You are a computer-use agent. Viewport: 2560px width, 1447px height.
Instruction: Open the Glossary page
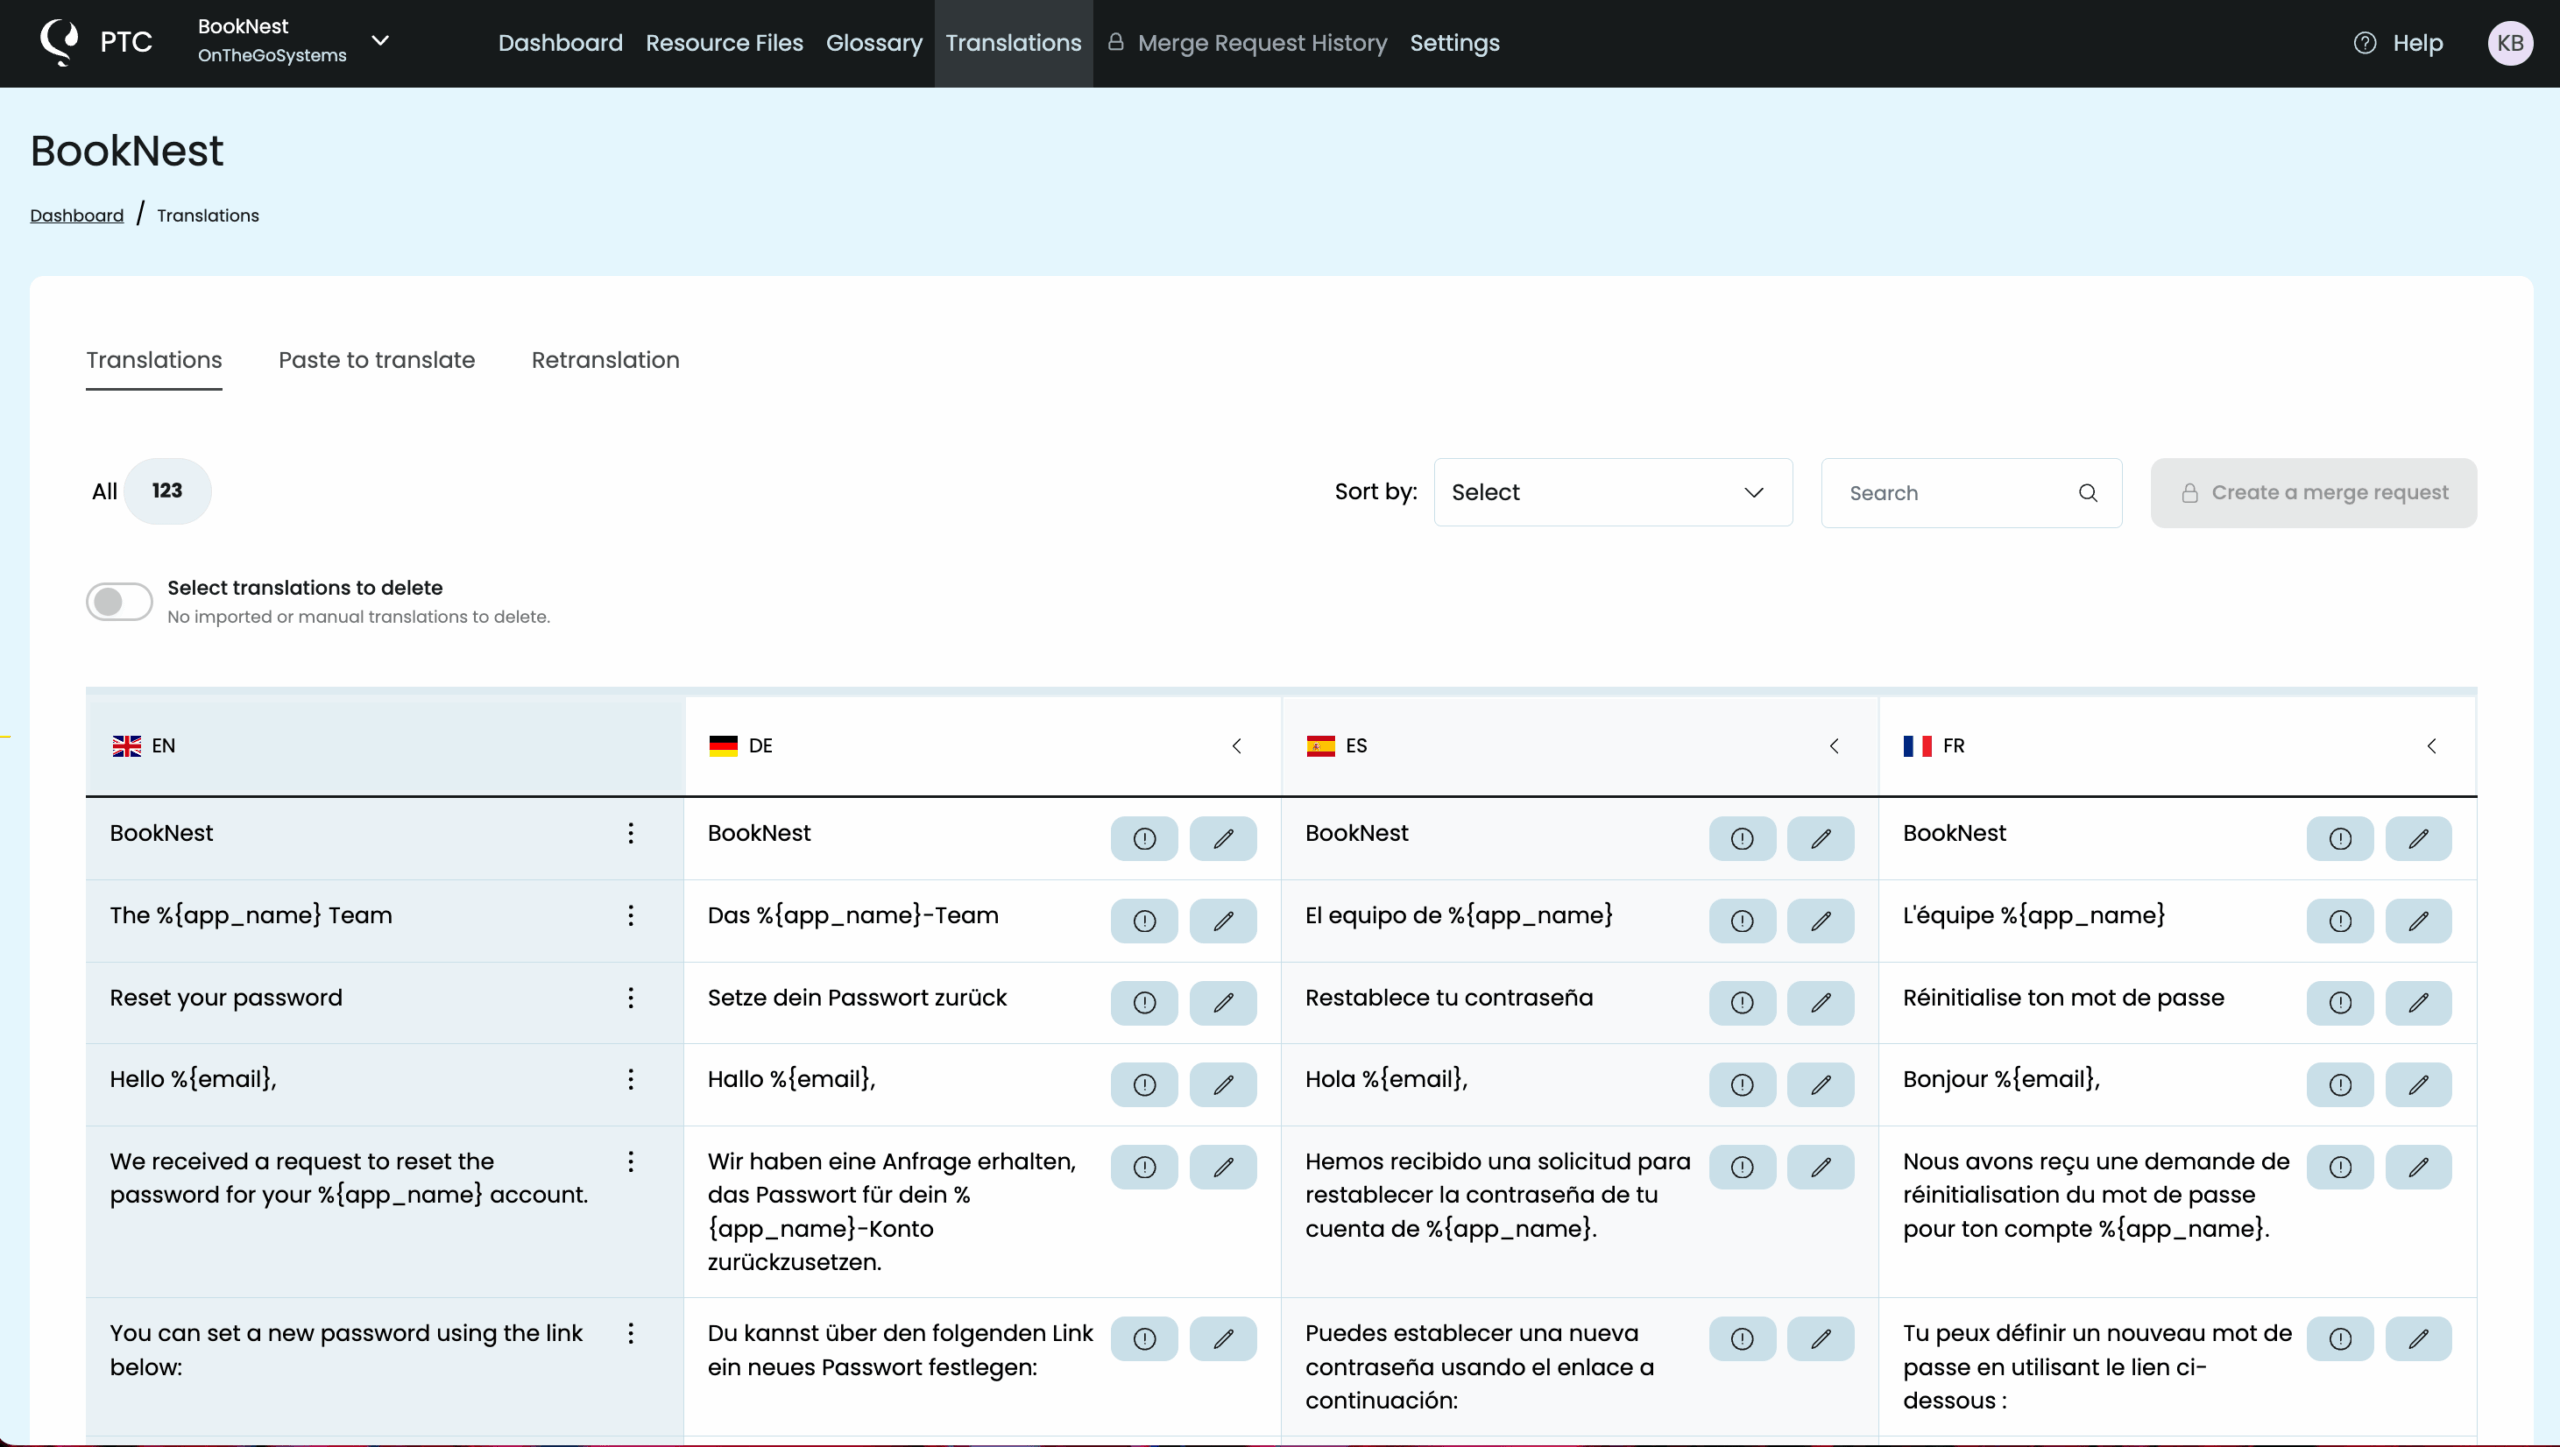coord(873,43)
